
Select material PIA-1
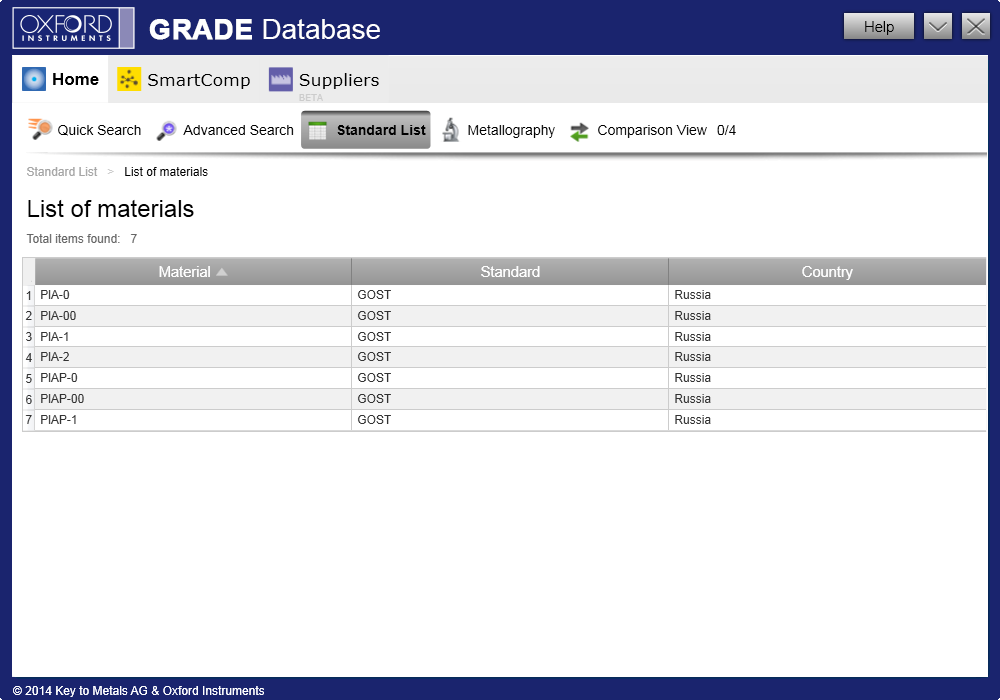tap(54, 337)
